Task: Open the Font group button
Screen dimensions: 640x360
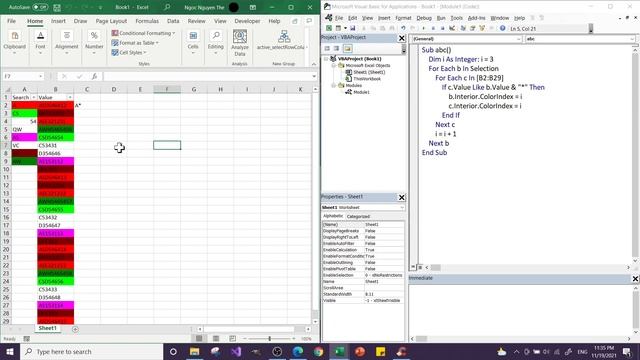Action: coord(40,42)
